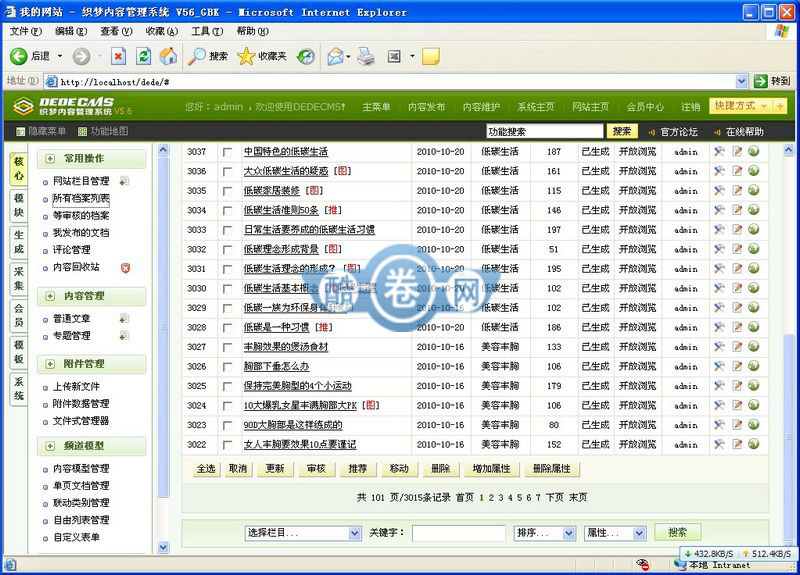Open the 快捷方式 dropdown

pyautogui.click(x=740, y=106)
